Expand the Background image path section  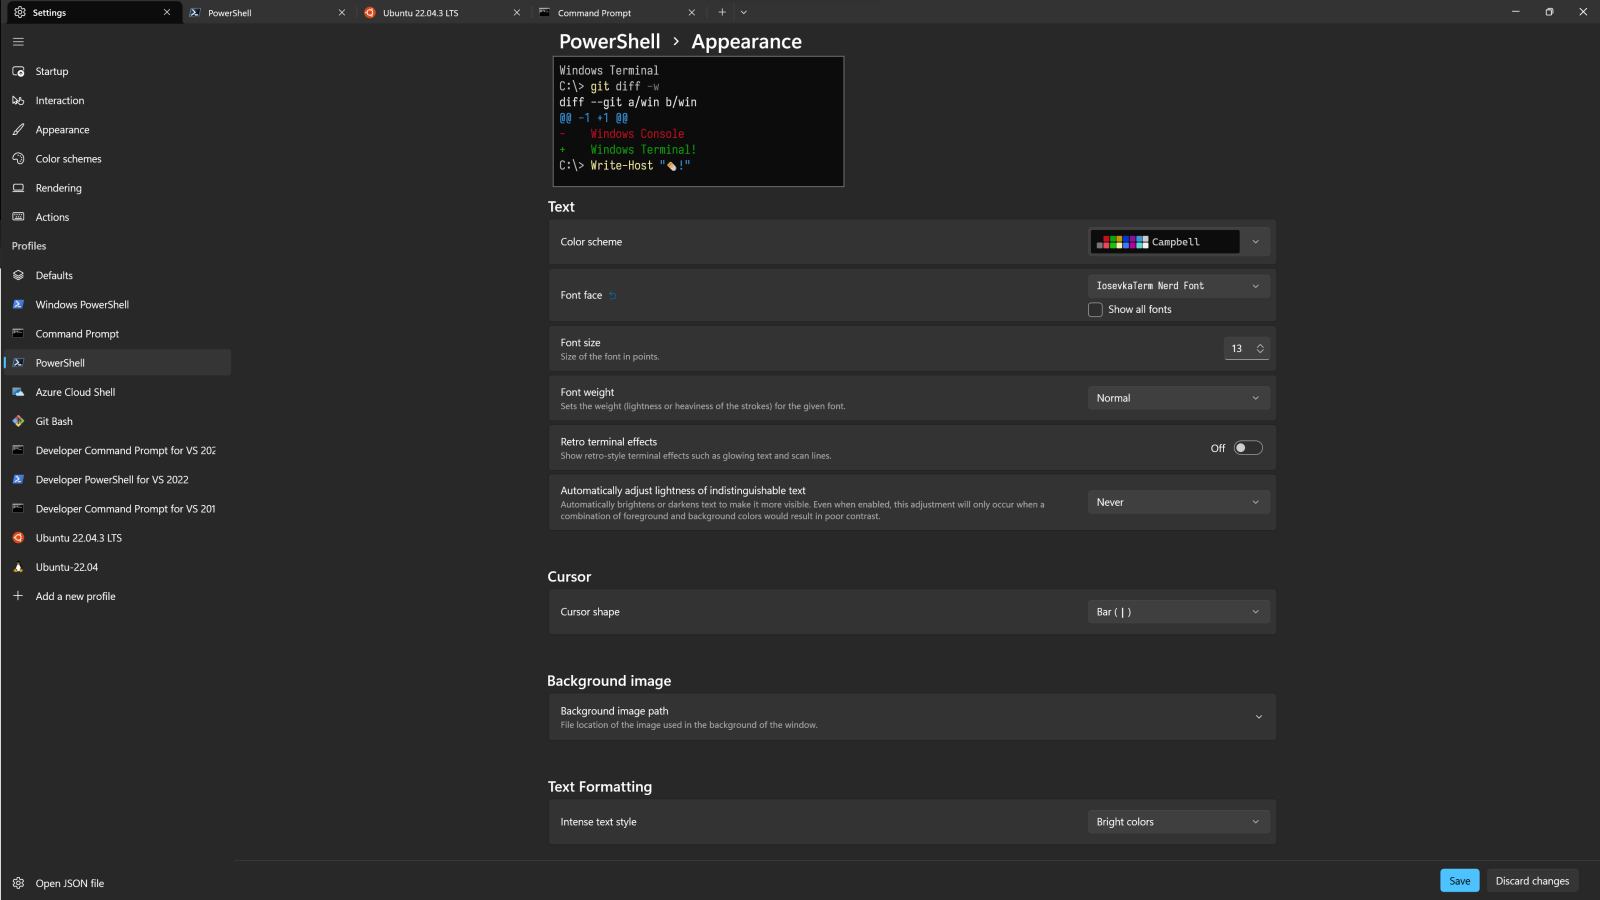[x=1259, y=716]
